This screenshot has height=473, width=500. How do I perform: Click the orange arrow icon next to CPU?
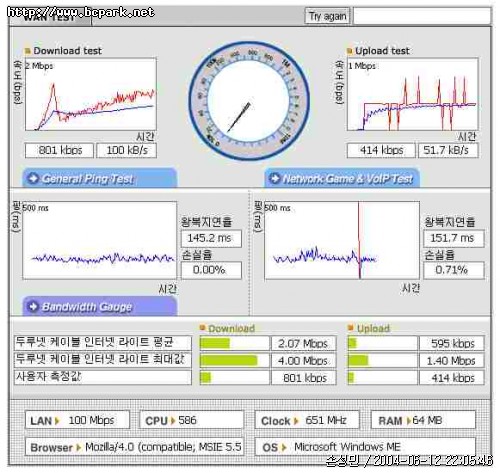click(x=173, y=421)
